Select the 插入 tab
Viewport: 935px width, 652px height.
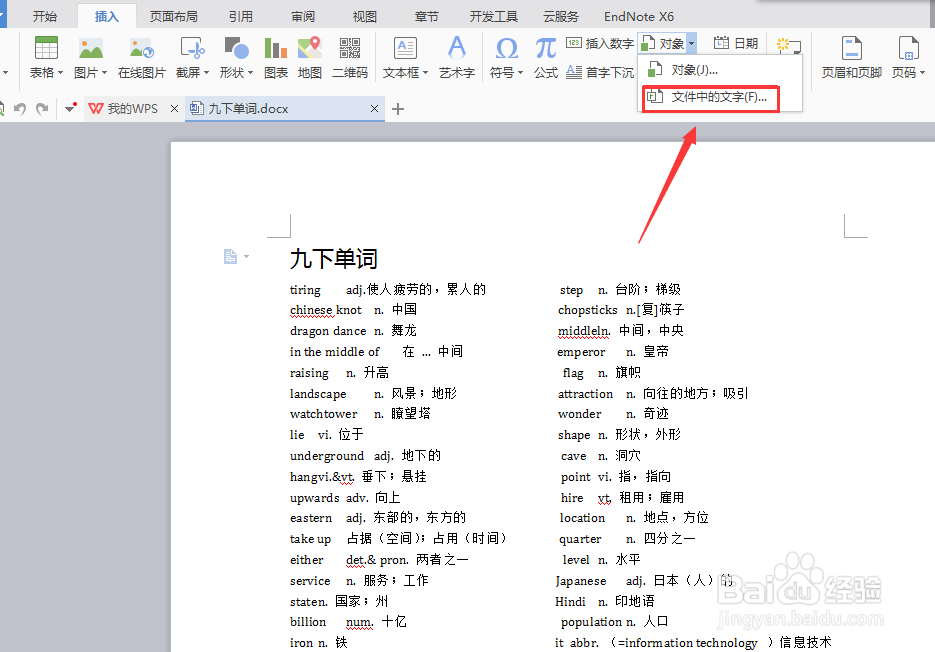tap(107, 16)
